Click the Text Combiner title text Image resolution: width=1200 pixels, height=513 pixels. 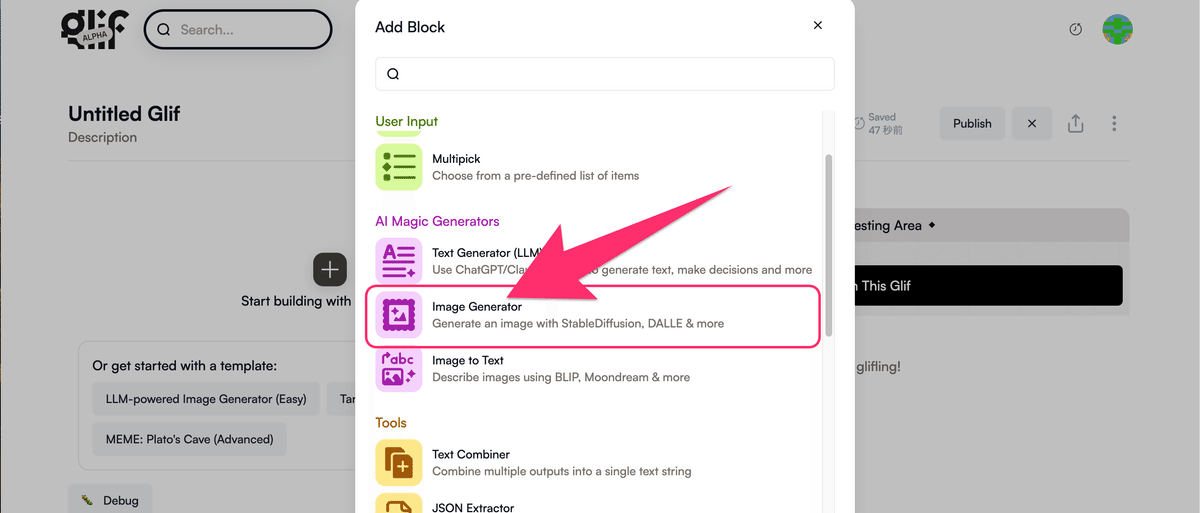pyautogui.click(x=471, y=454)
